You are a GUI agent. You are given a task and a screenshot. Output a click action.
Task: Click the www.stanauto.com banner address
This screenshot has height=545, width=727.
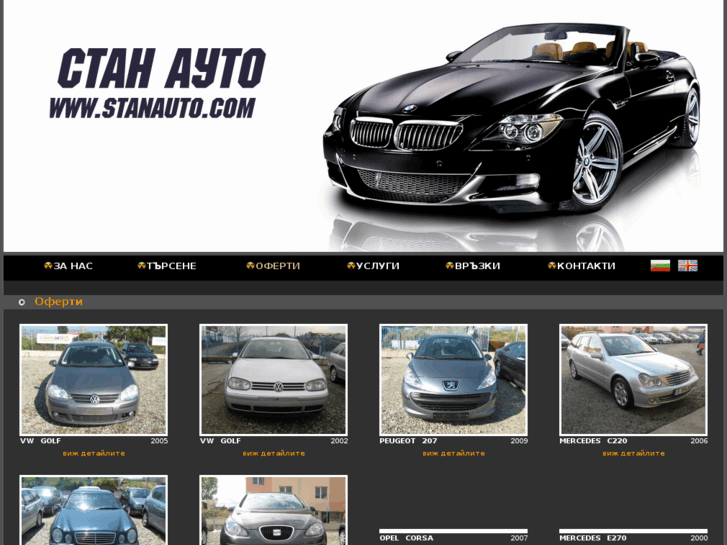152,108
